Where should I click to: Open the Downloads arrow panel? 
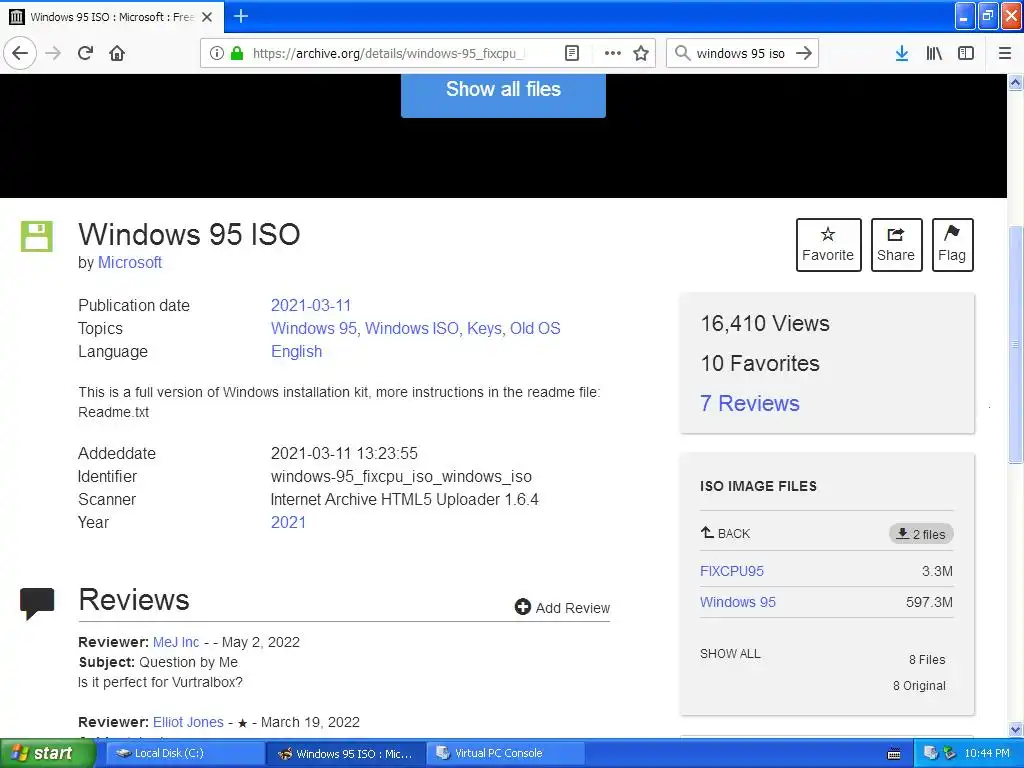click(x=902, y=54)
